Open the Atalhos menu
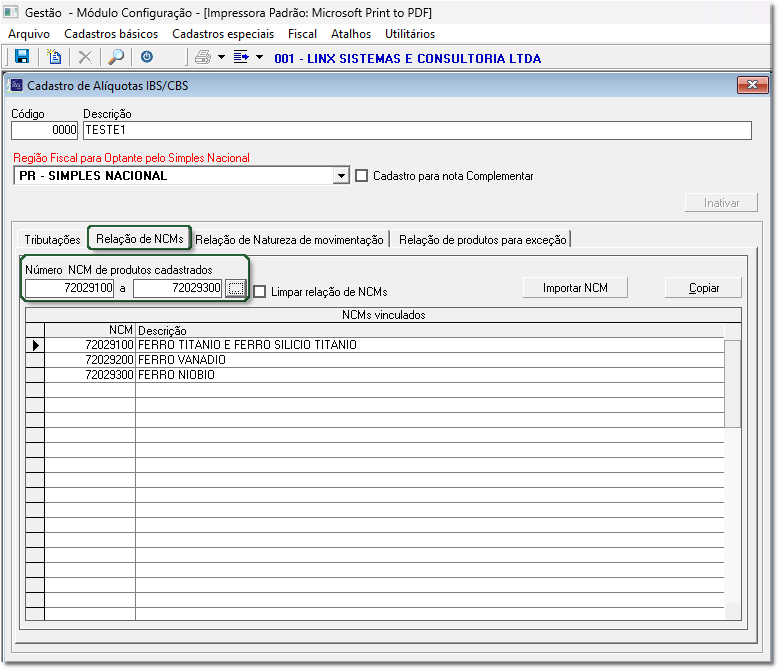 (x=351, y=34)
